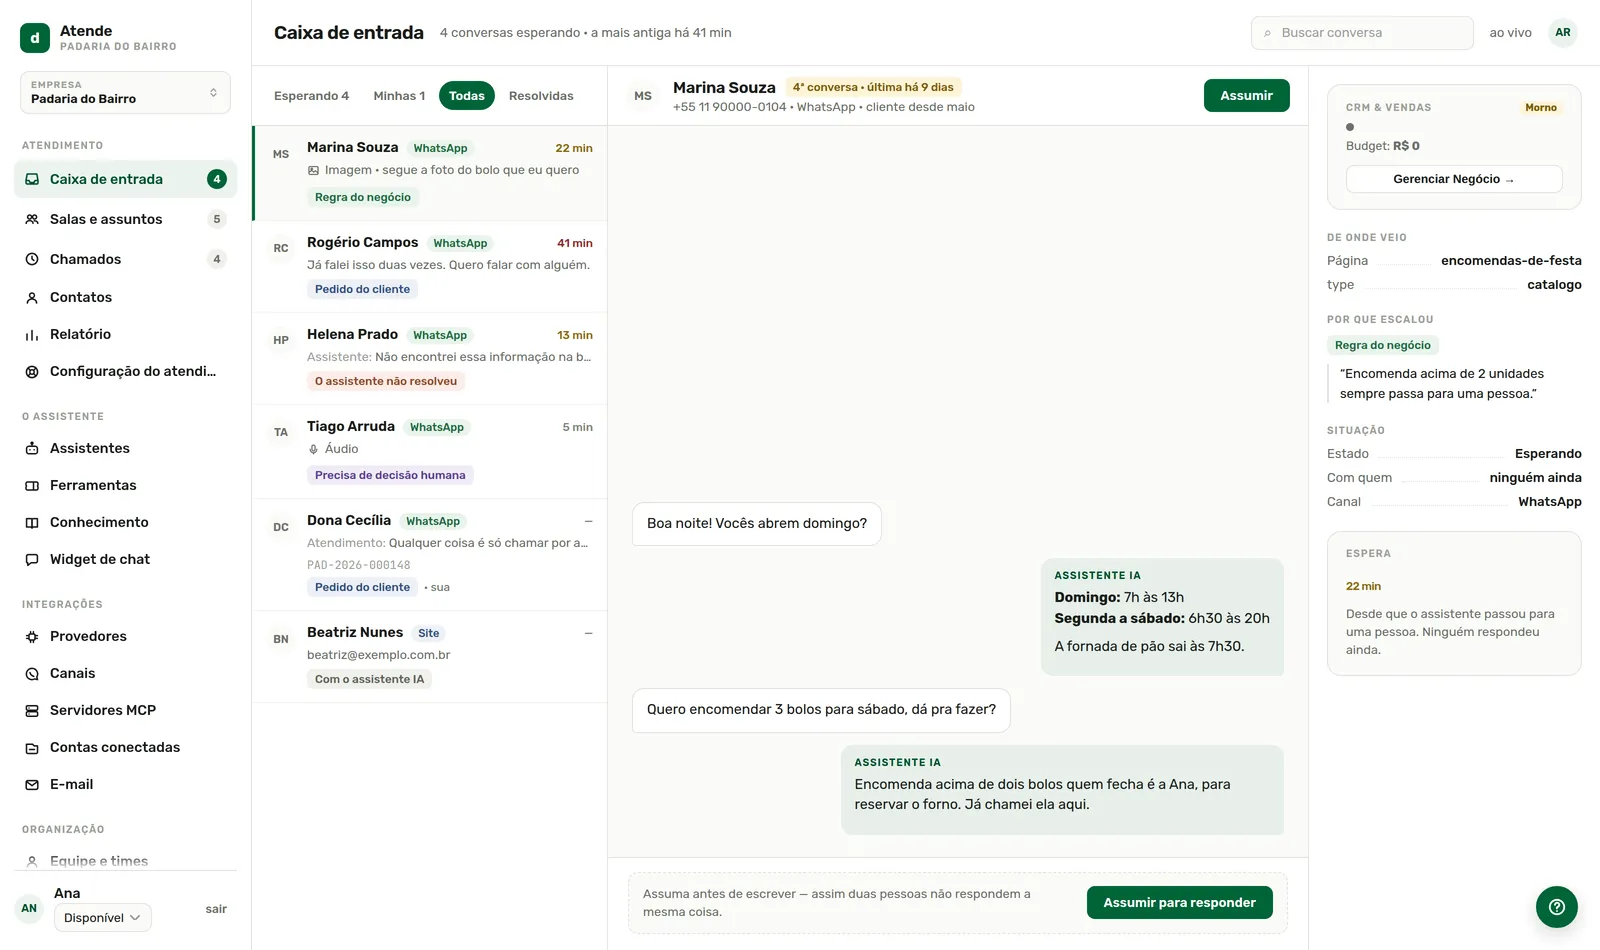The width and height of the screenshot is (1600, 950).
Task: Open Assistentes robot icon
Action: pyautogui.click(x=32, y=448)
